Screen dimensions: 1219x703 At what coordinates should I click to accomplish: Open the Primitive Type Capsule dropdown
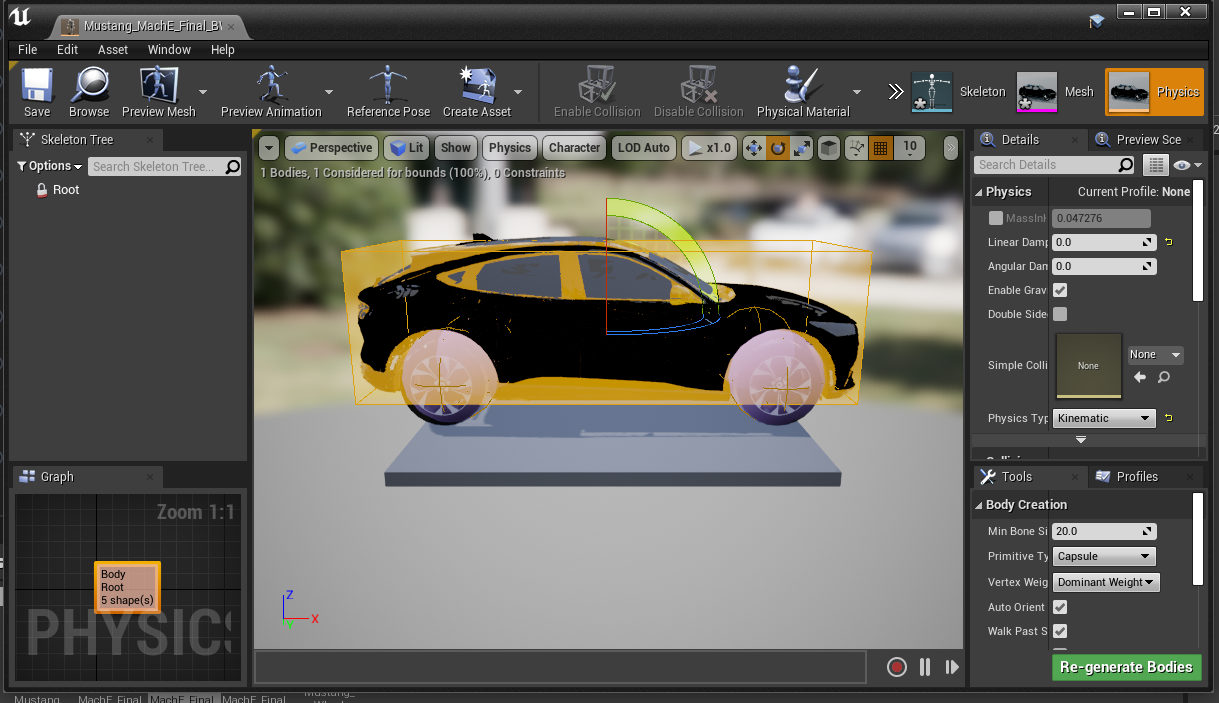[1104, 556]
